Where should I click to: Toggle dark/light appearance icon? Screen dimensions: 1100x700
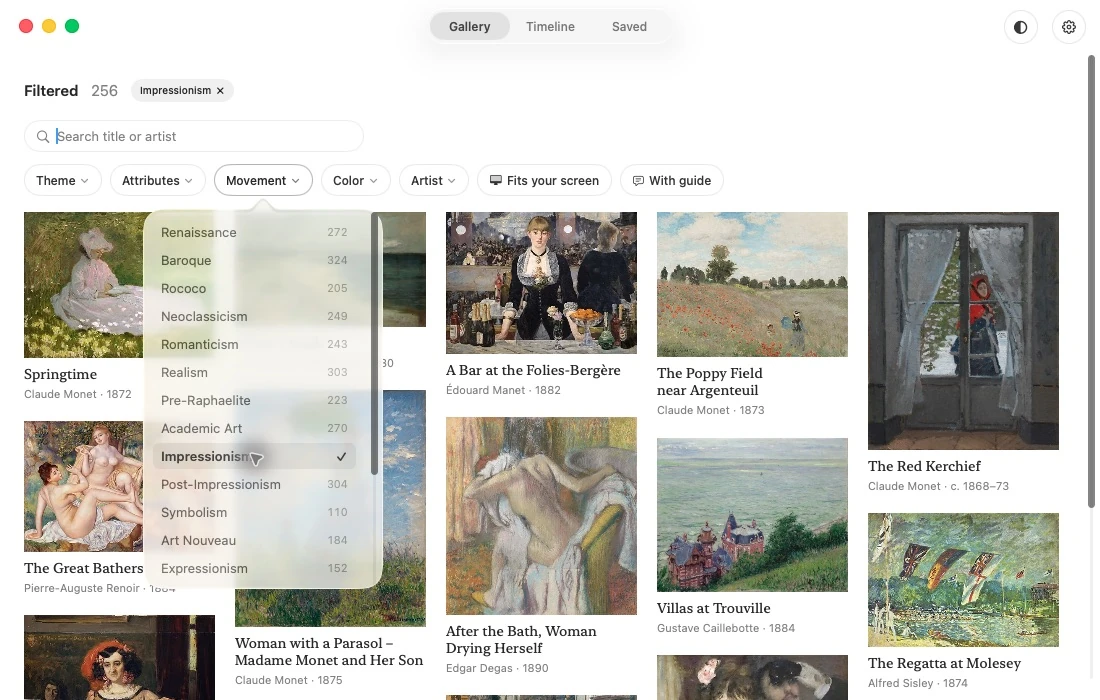click(1020, 27)
